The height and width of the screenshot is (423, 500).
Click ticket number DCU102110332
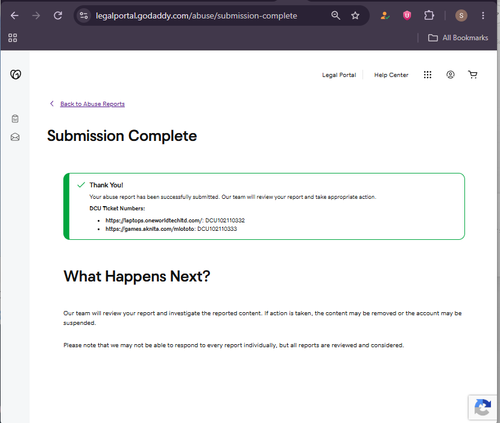point(225,220)
